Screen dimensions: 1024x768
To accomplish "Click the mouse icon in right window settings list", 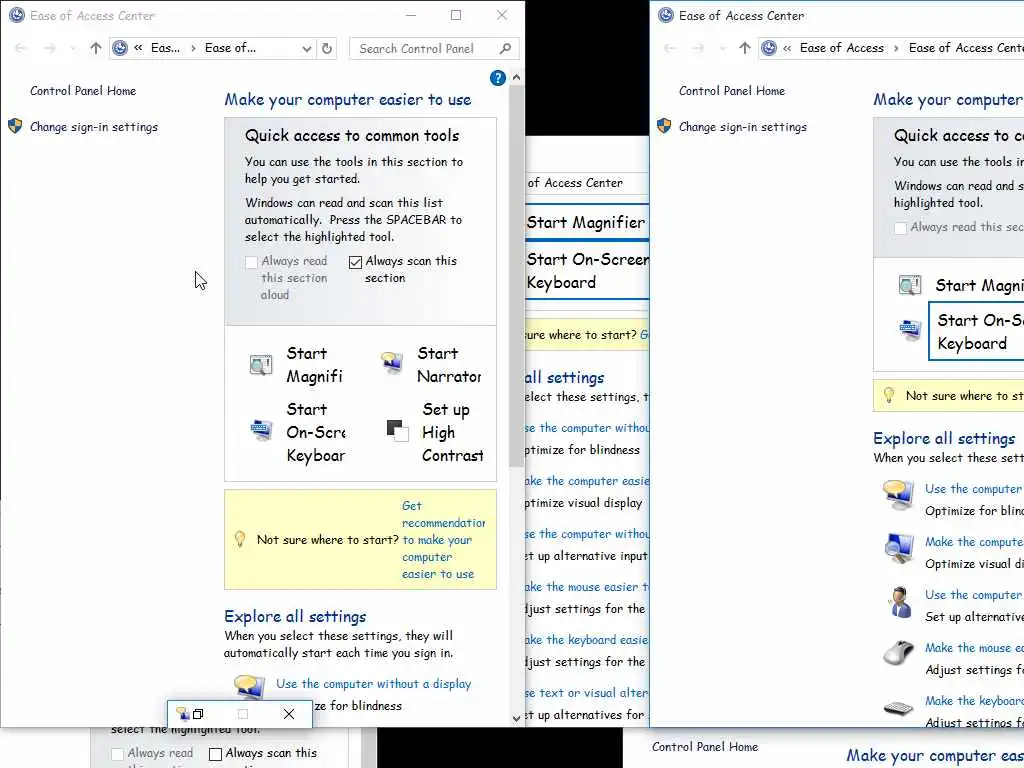I will click(x=899, y=652).
